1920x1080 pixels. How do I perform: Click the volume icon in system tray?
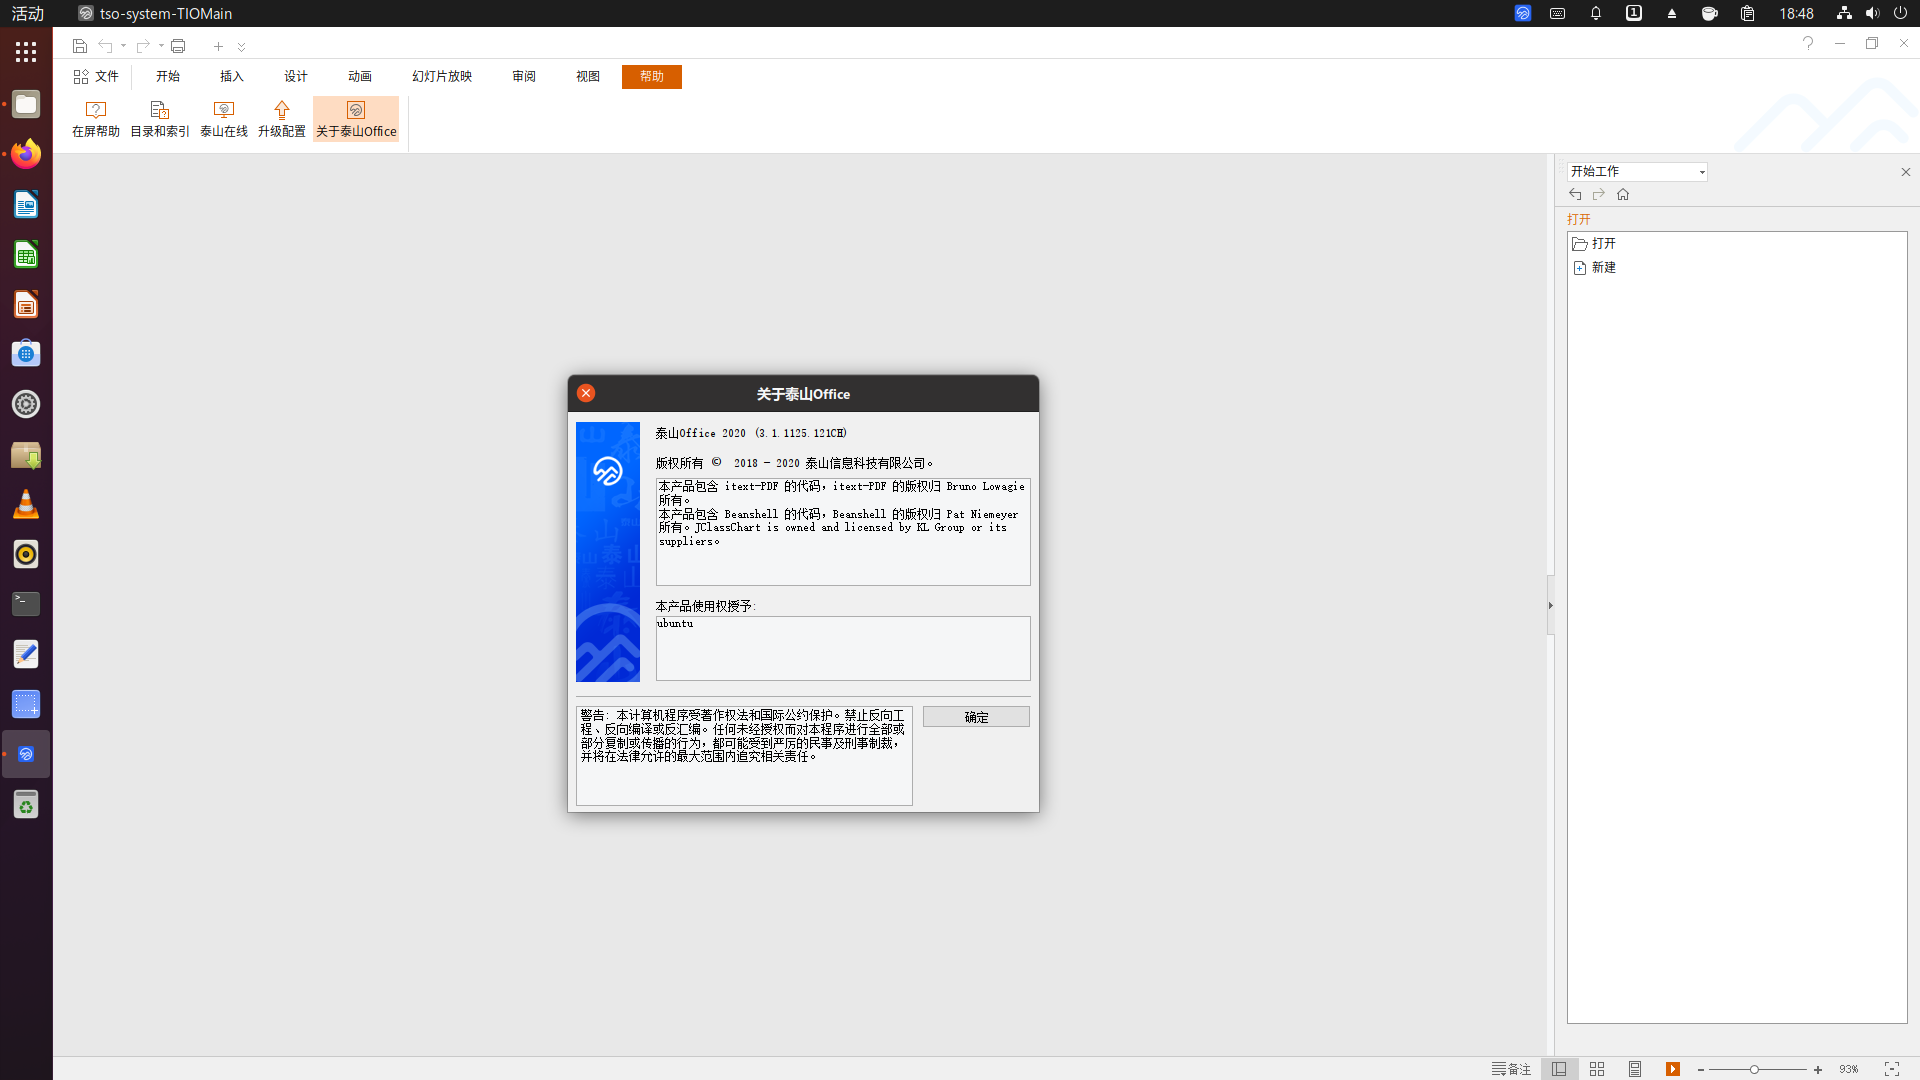tap(1872, 13)
